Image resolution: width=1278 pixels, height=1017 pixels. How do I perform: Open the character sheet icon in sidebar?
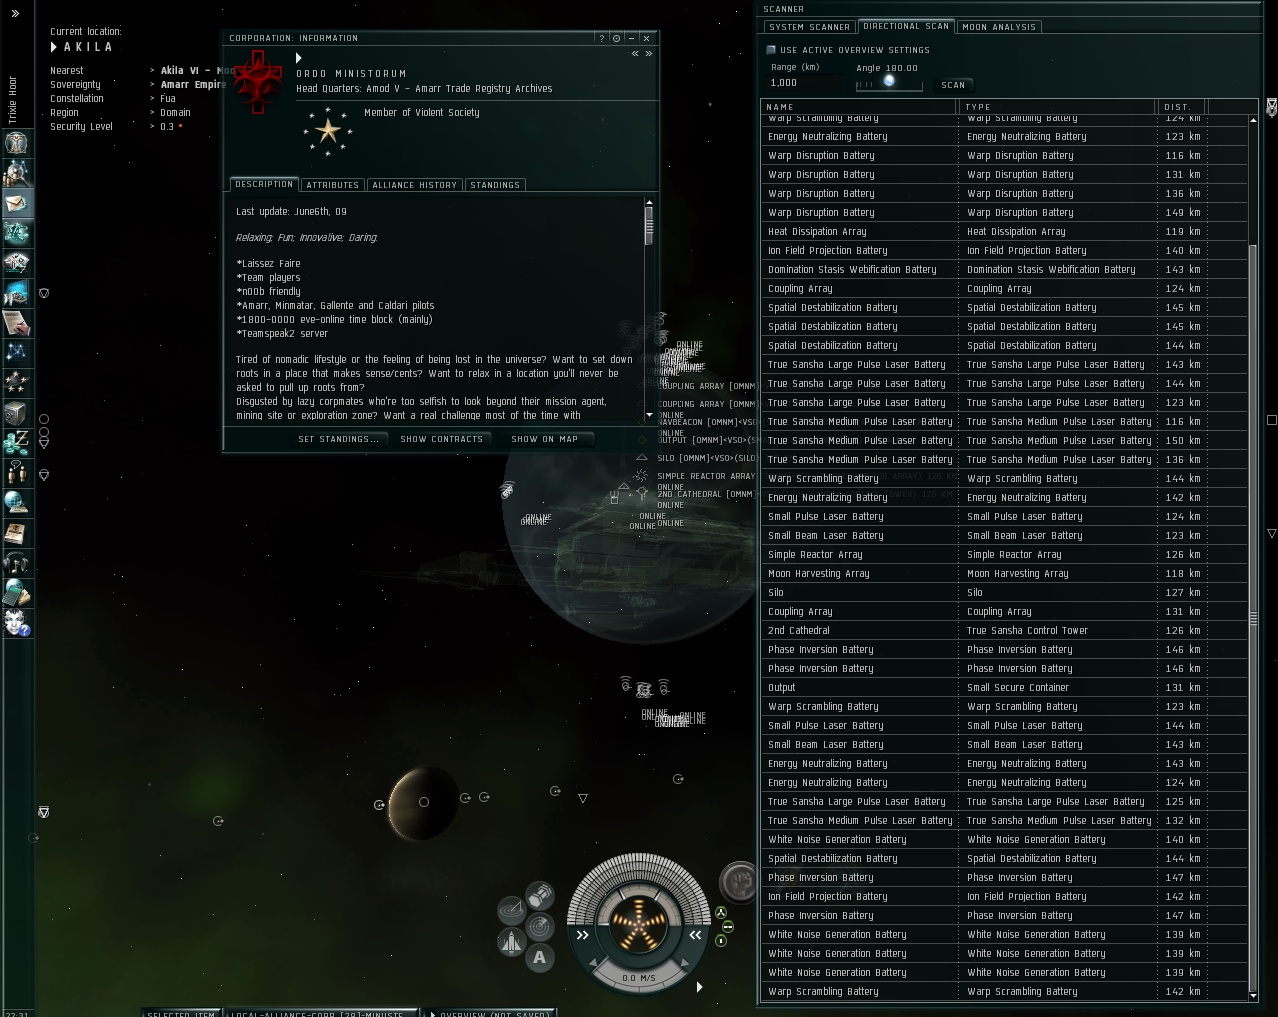click(16, 143)
